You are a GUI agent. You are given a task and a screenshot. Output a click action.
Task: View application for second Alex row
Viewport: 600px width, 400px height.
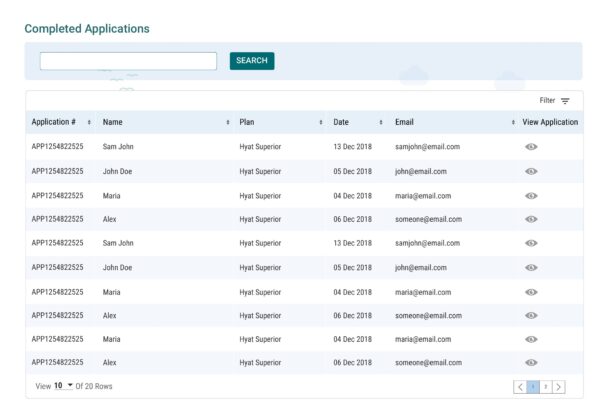531,315
